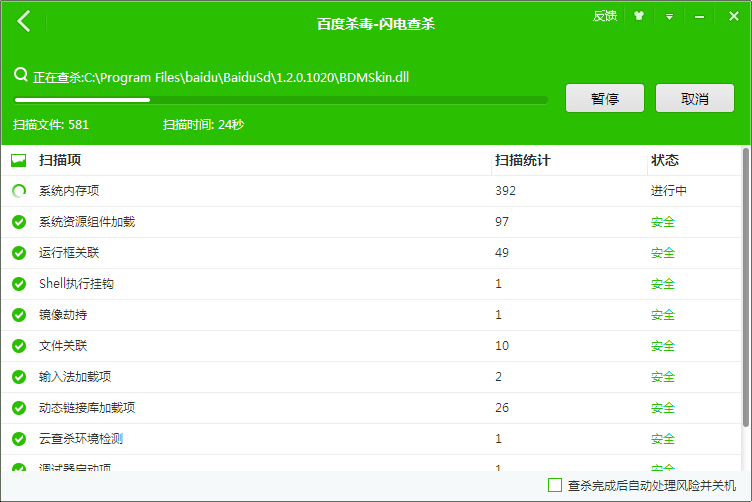Image resolution: width=752 pixels, height=502 pixels.
Task: Select the 镜像劫持 row label
Action: tap(63, 315)
